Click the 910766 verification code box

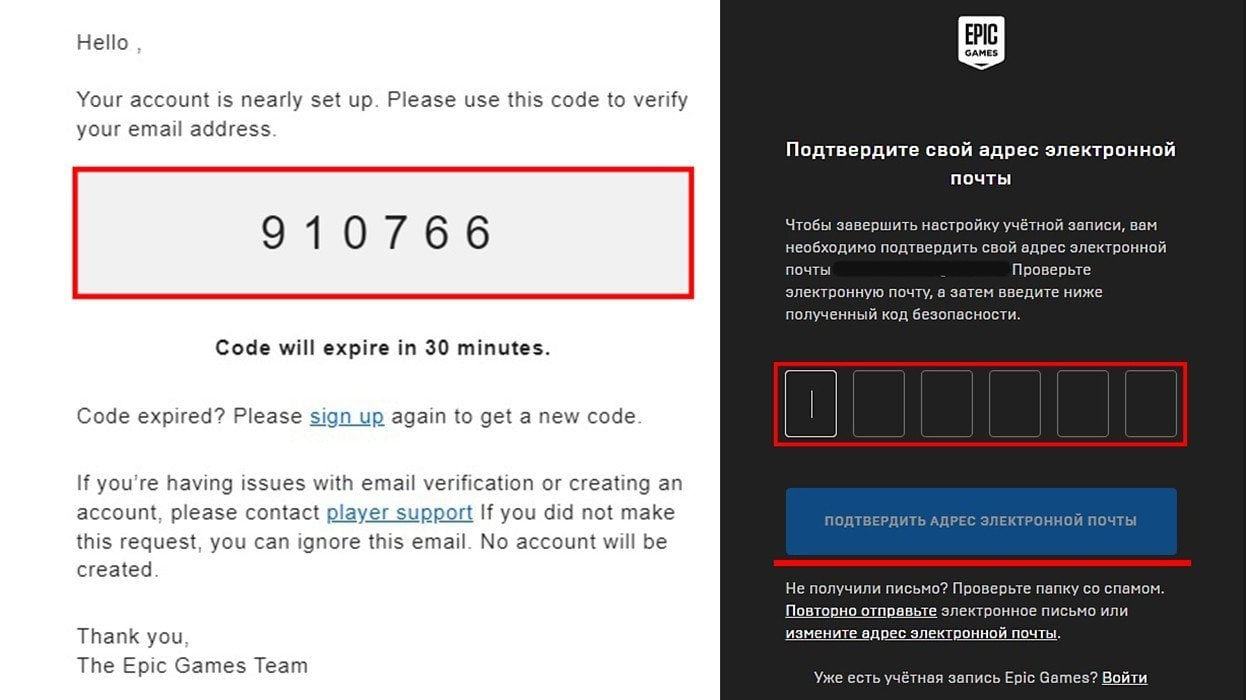coord(383,233)
